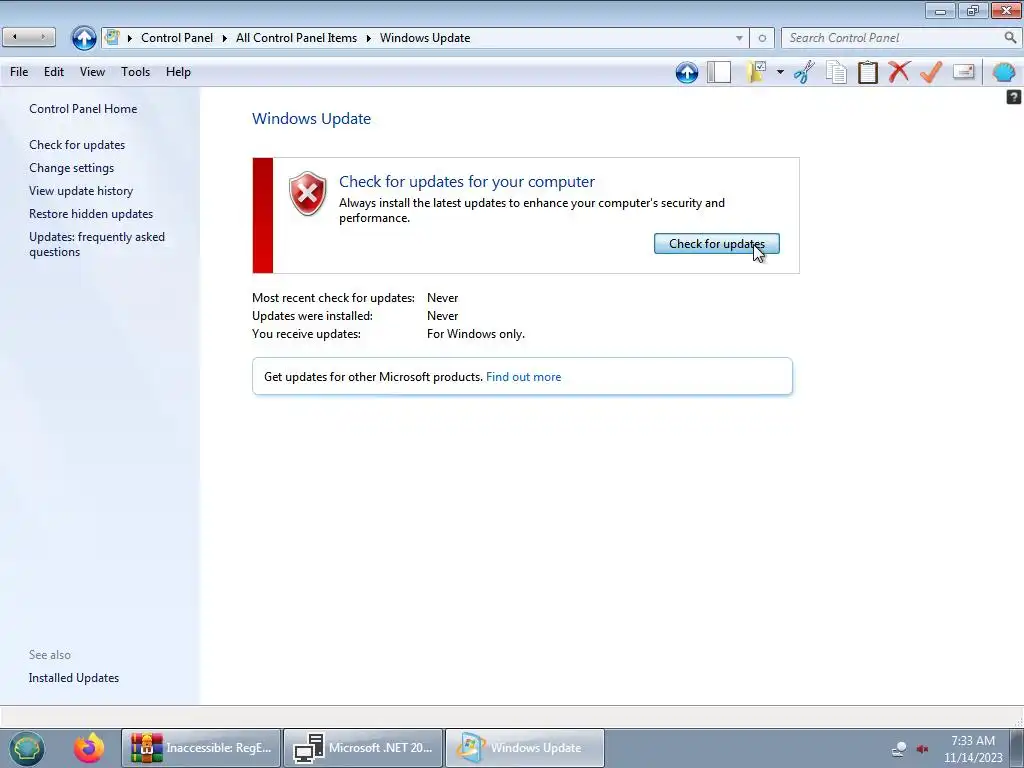Click the 'See also' label
Screen dimensions: 1024x768
click(50, 655)
